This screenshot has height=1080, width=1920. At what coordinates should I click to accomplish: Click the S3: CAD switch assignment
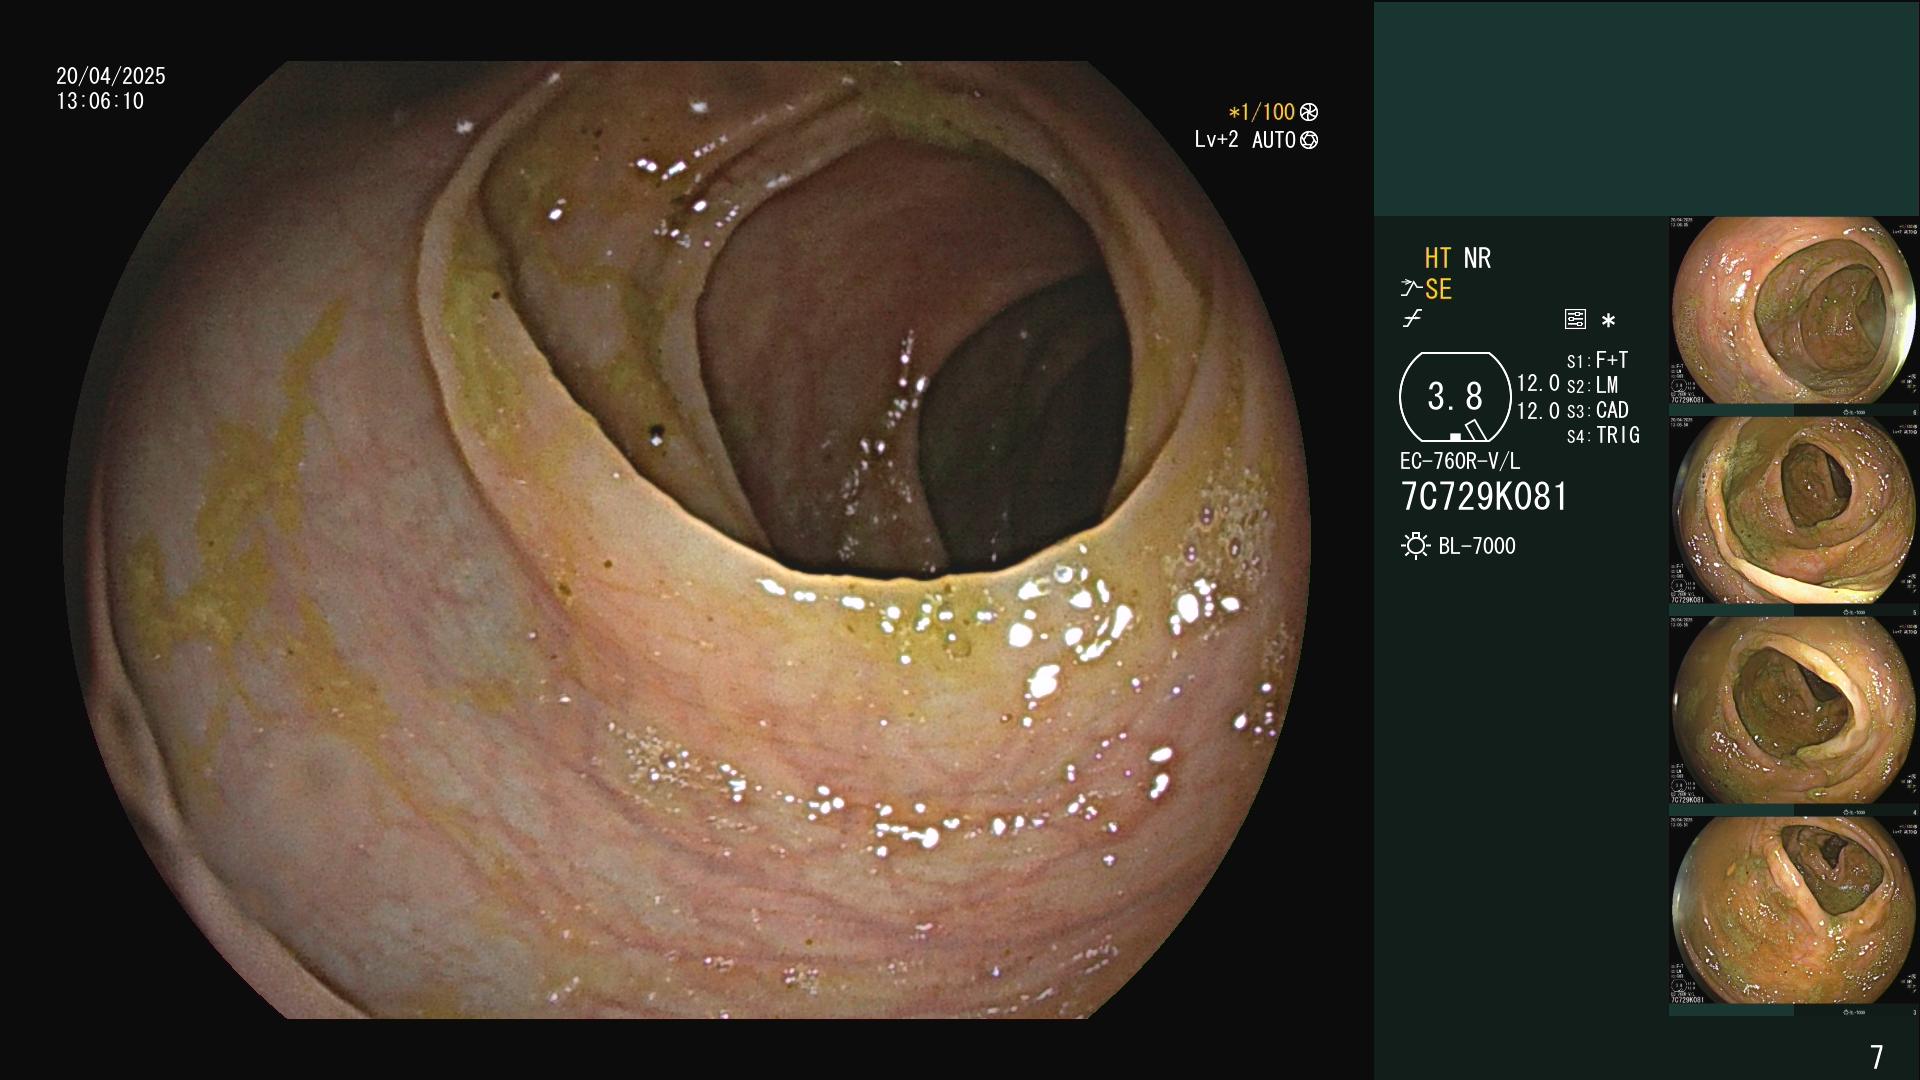(x=1598, y=410)
